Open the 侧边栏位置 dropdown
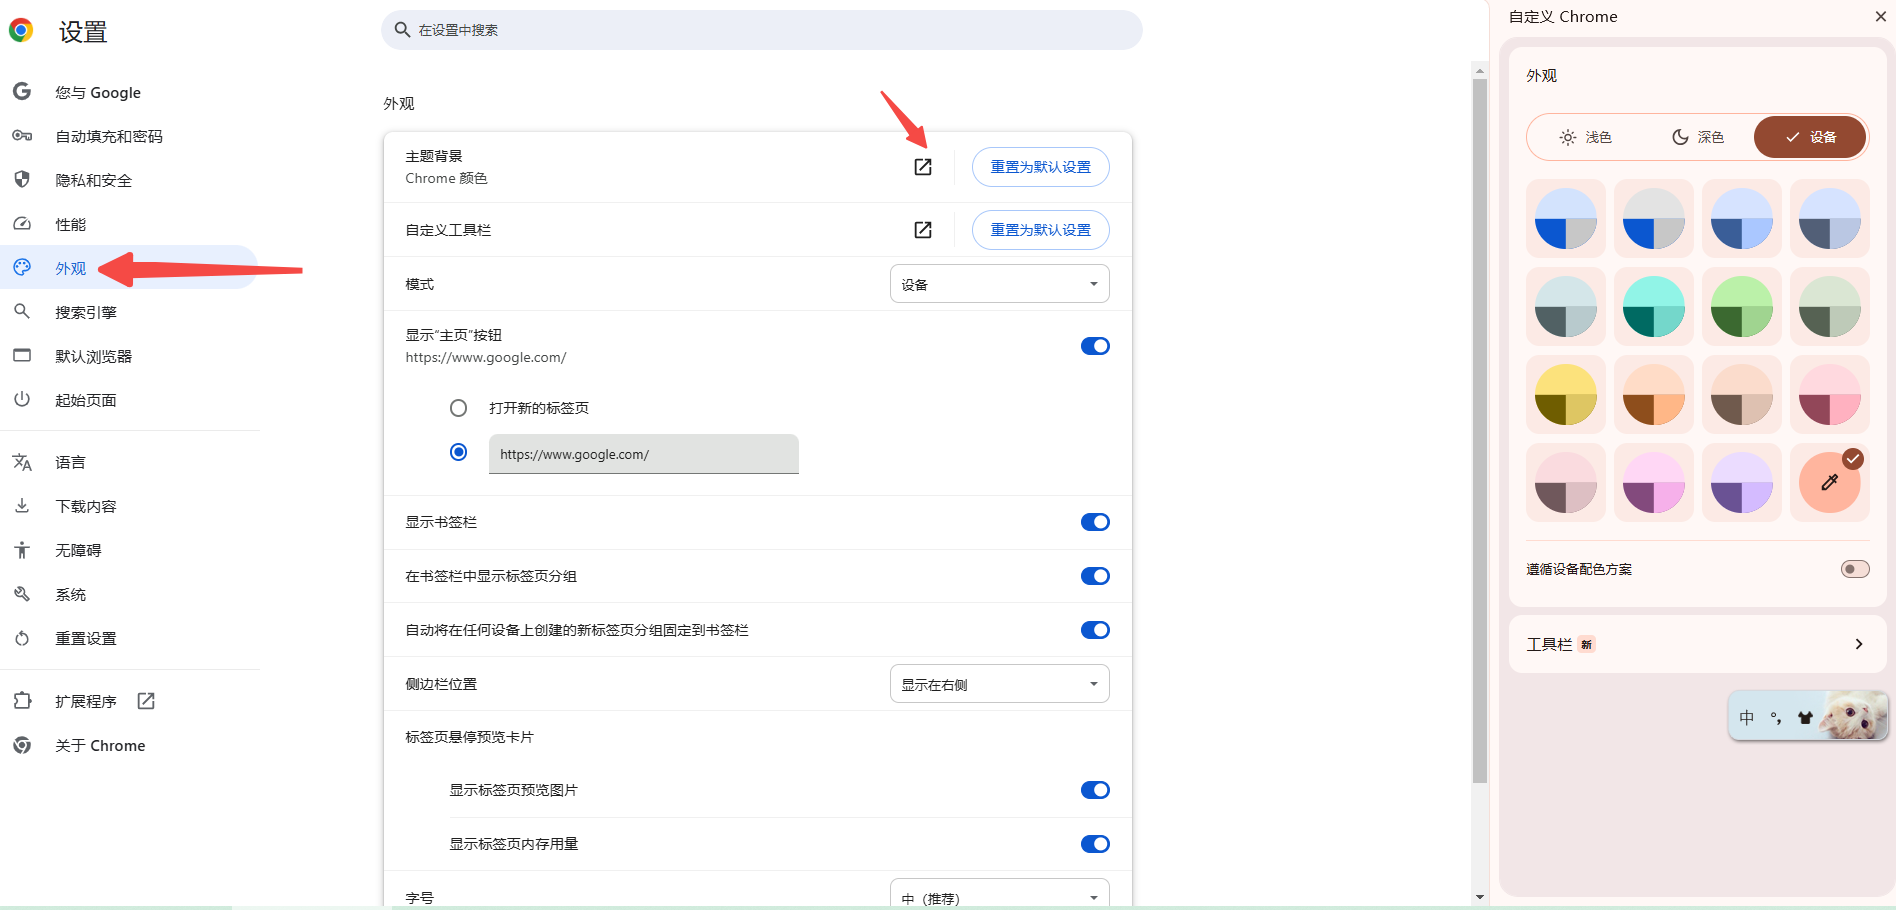Image resolution: width=1896 pixels, height=910 pixels. coord(1000,684)
